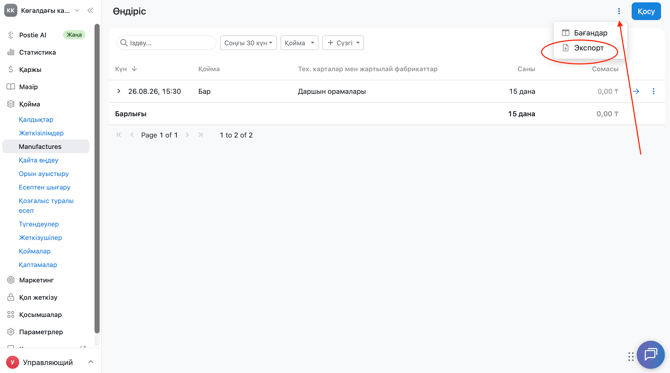
Task: Open the Қайта өңдеу link
Action: click(38, 160)
